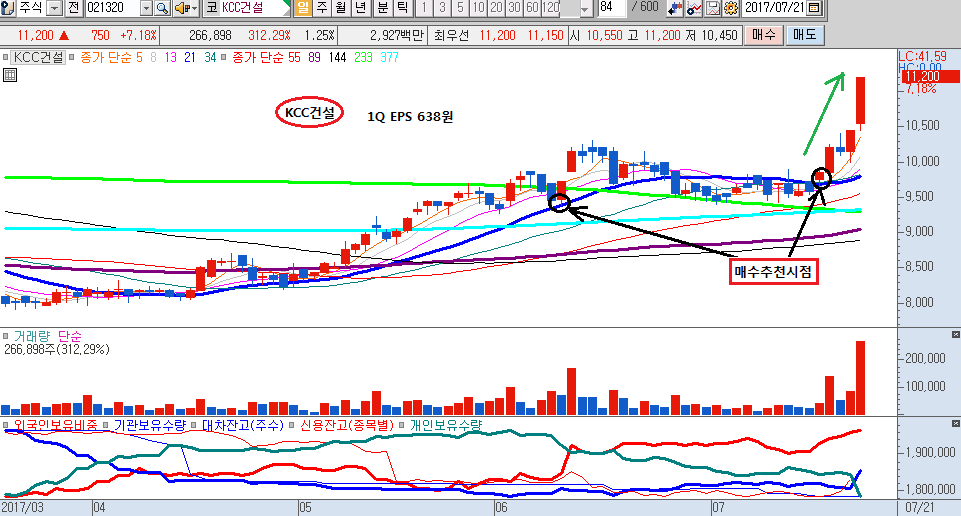961x516 pixels.
Task: Select the 30 period interval button
Action: [515, 8]
